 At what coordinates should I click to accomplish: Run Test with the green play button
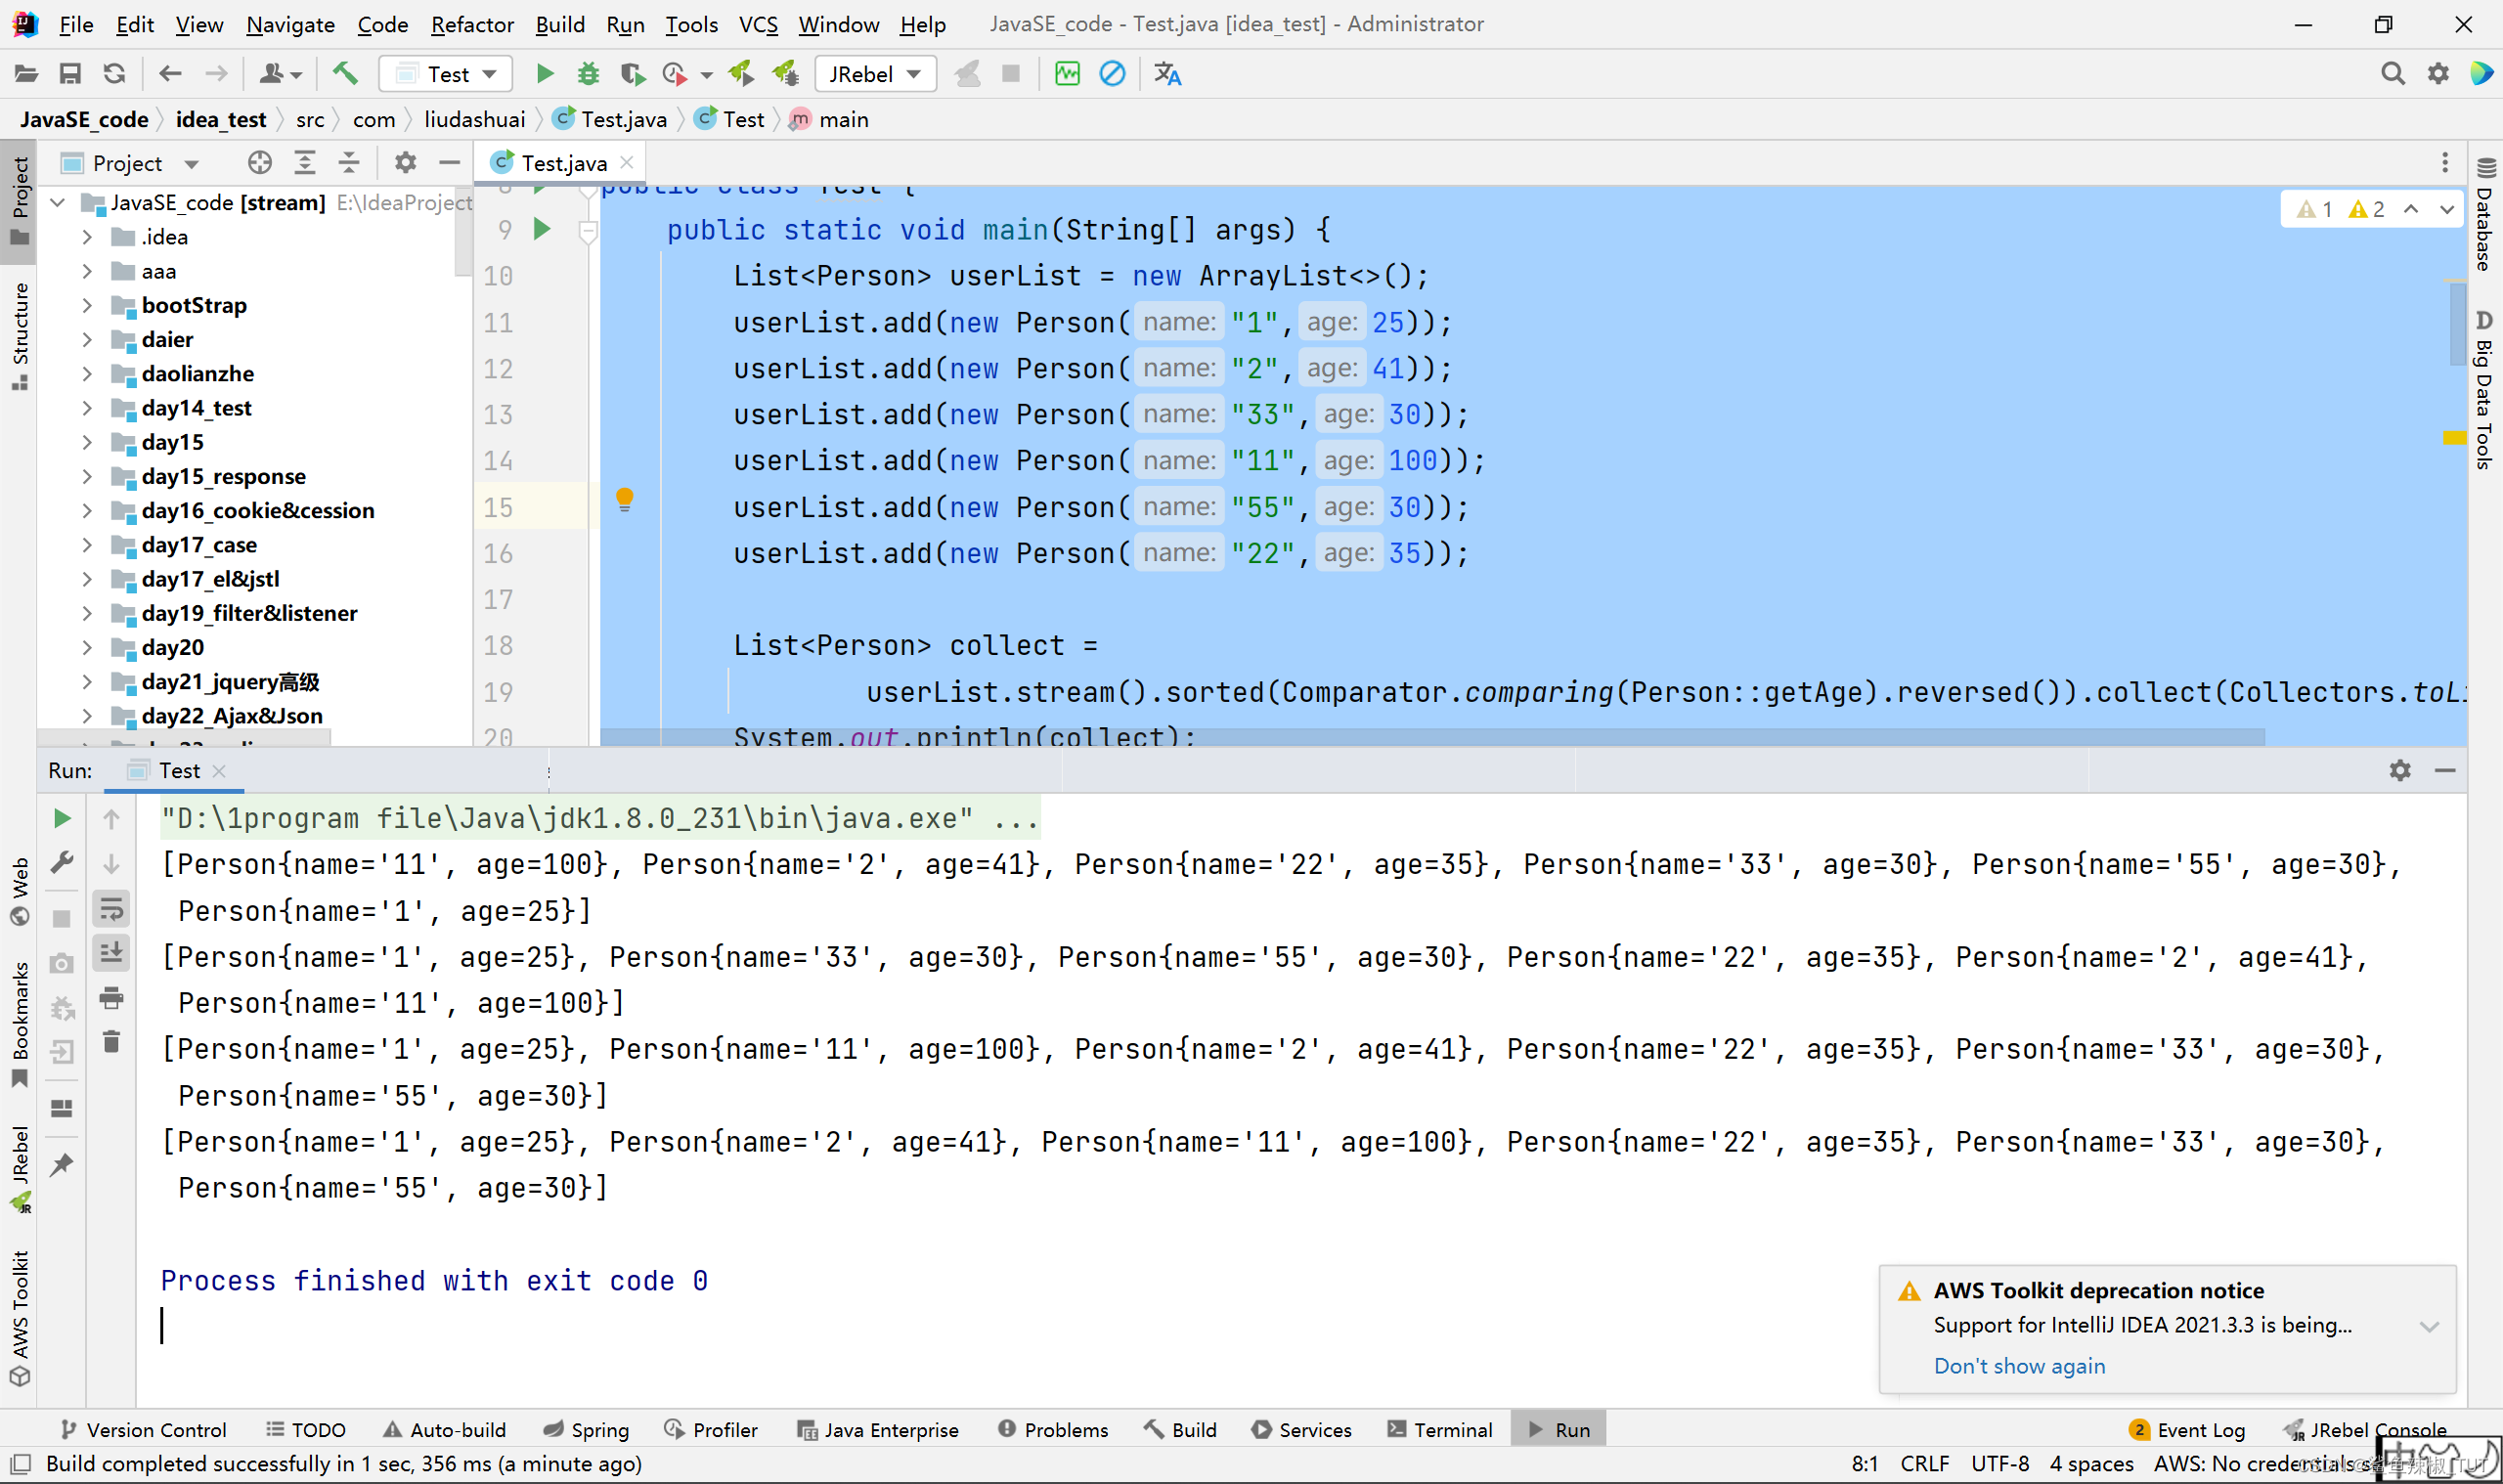545,74
